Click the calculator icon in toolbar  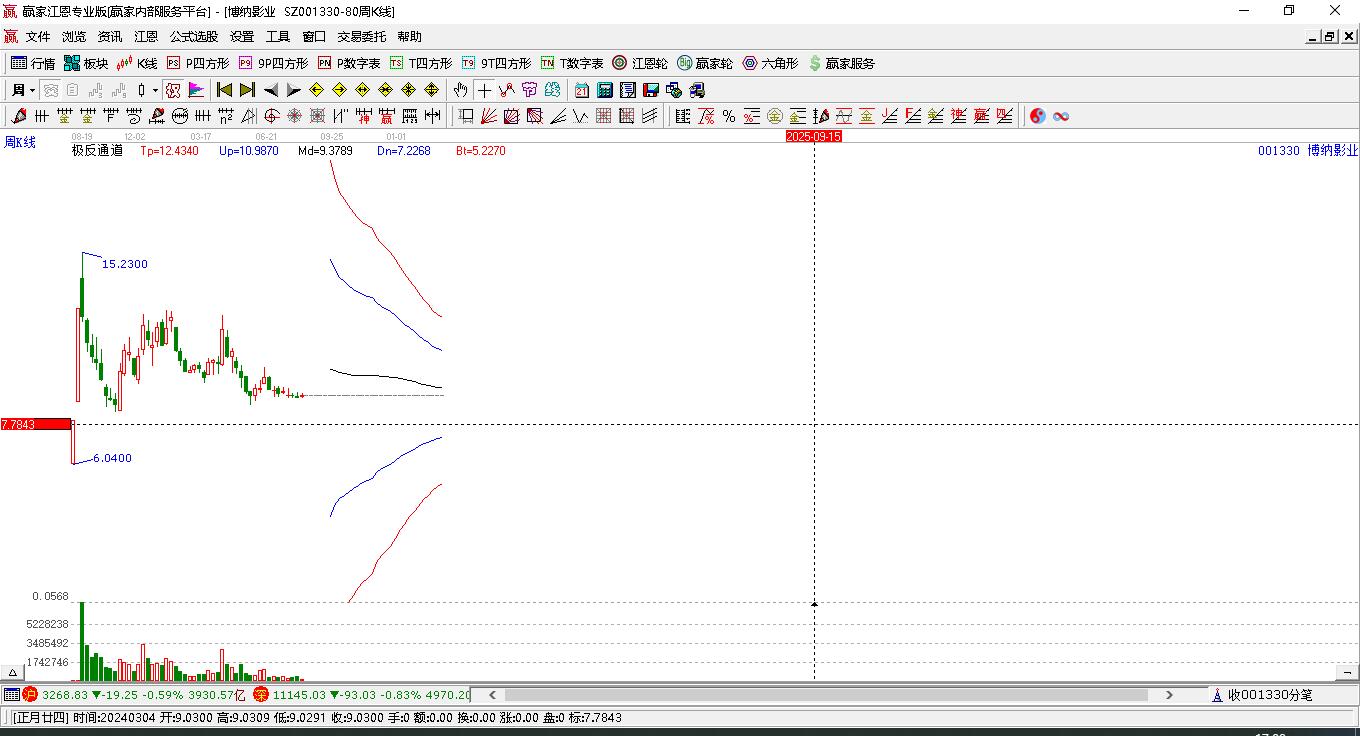click(x=604, y=90)
